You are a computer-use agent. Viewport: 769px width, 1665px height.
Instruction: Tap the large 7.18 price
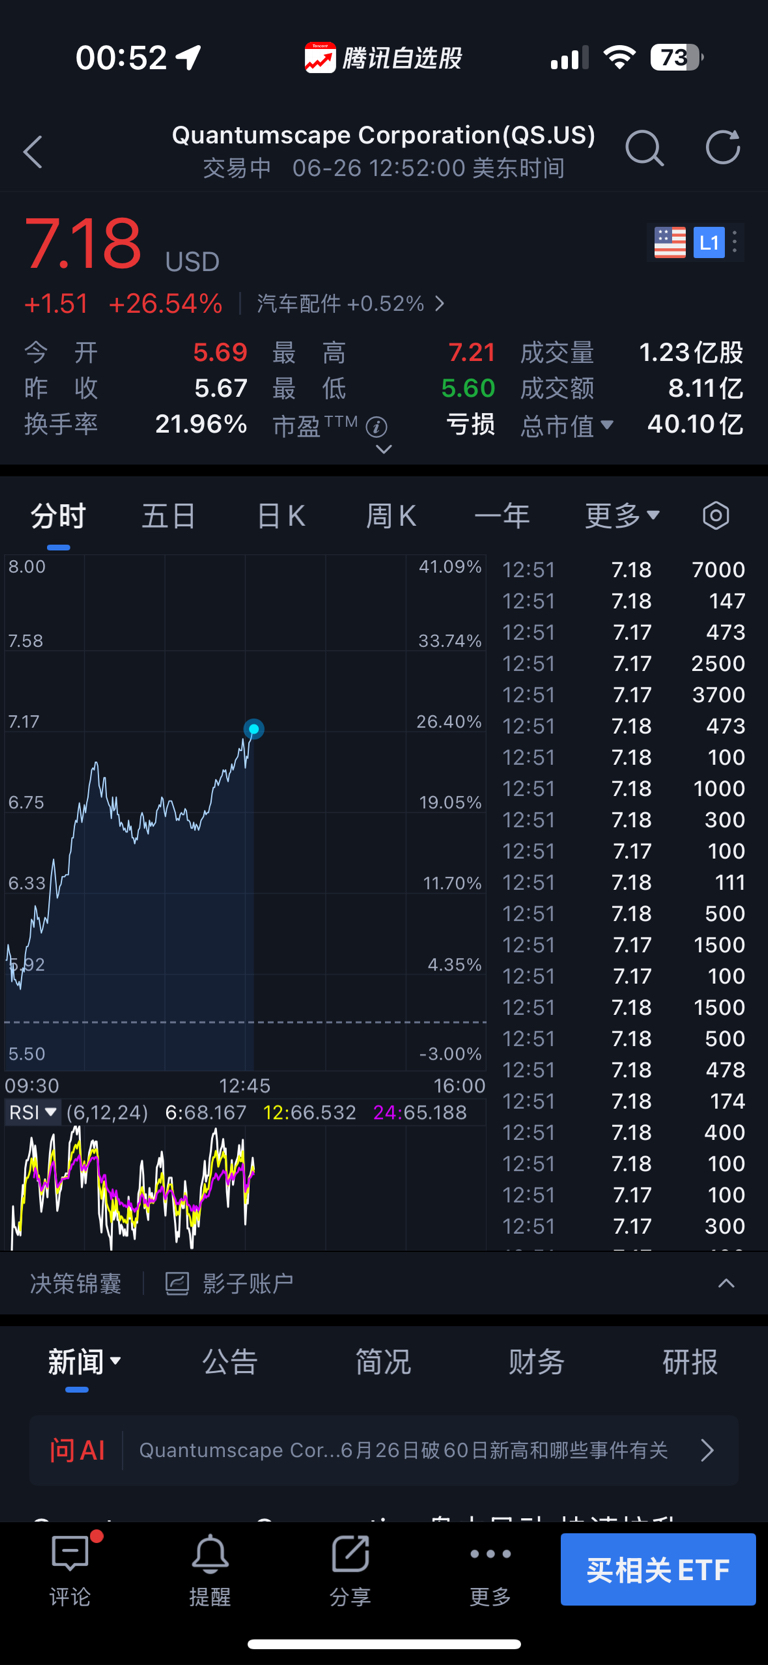82,243
